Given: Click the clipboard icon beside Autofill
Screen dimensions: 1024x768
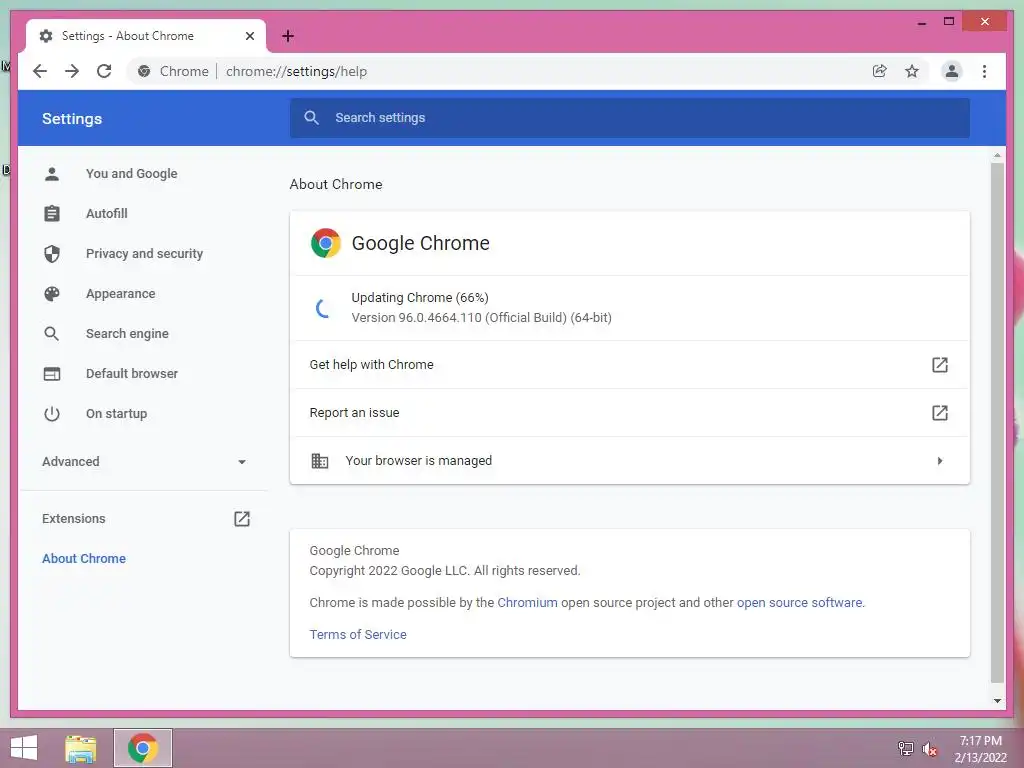Looking at the screenshot, I should (x=52, y=214).
